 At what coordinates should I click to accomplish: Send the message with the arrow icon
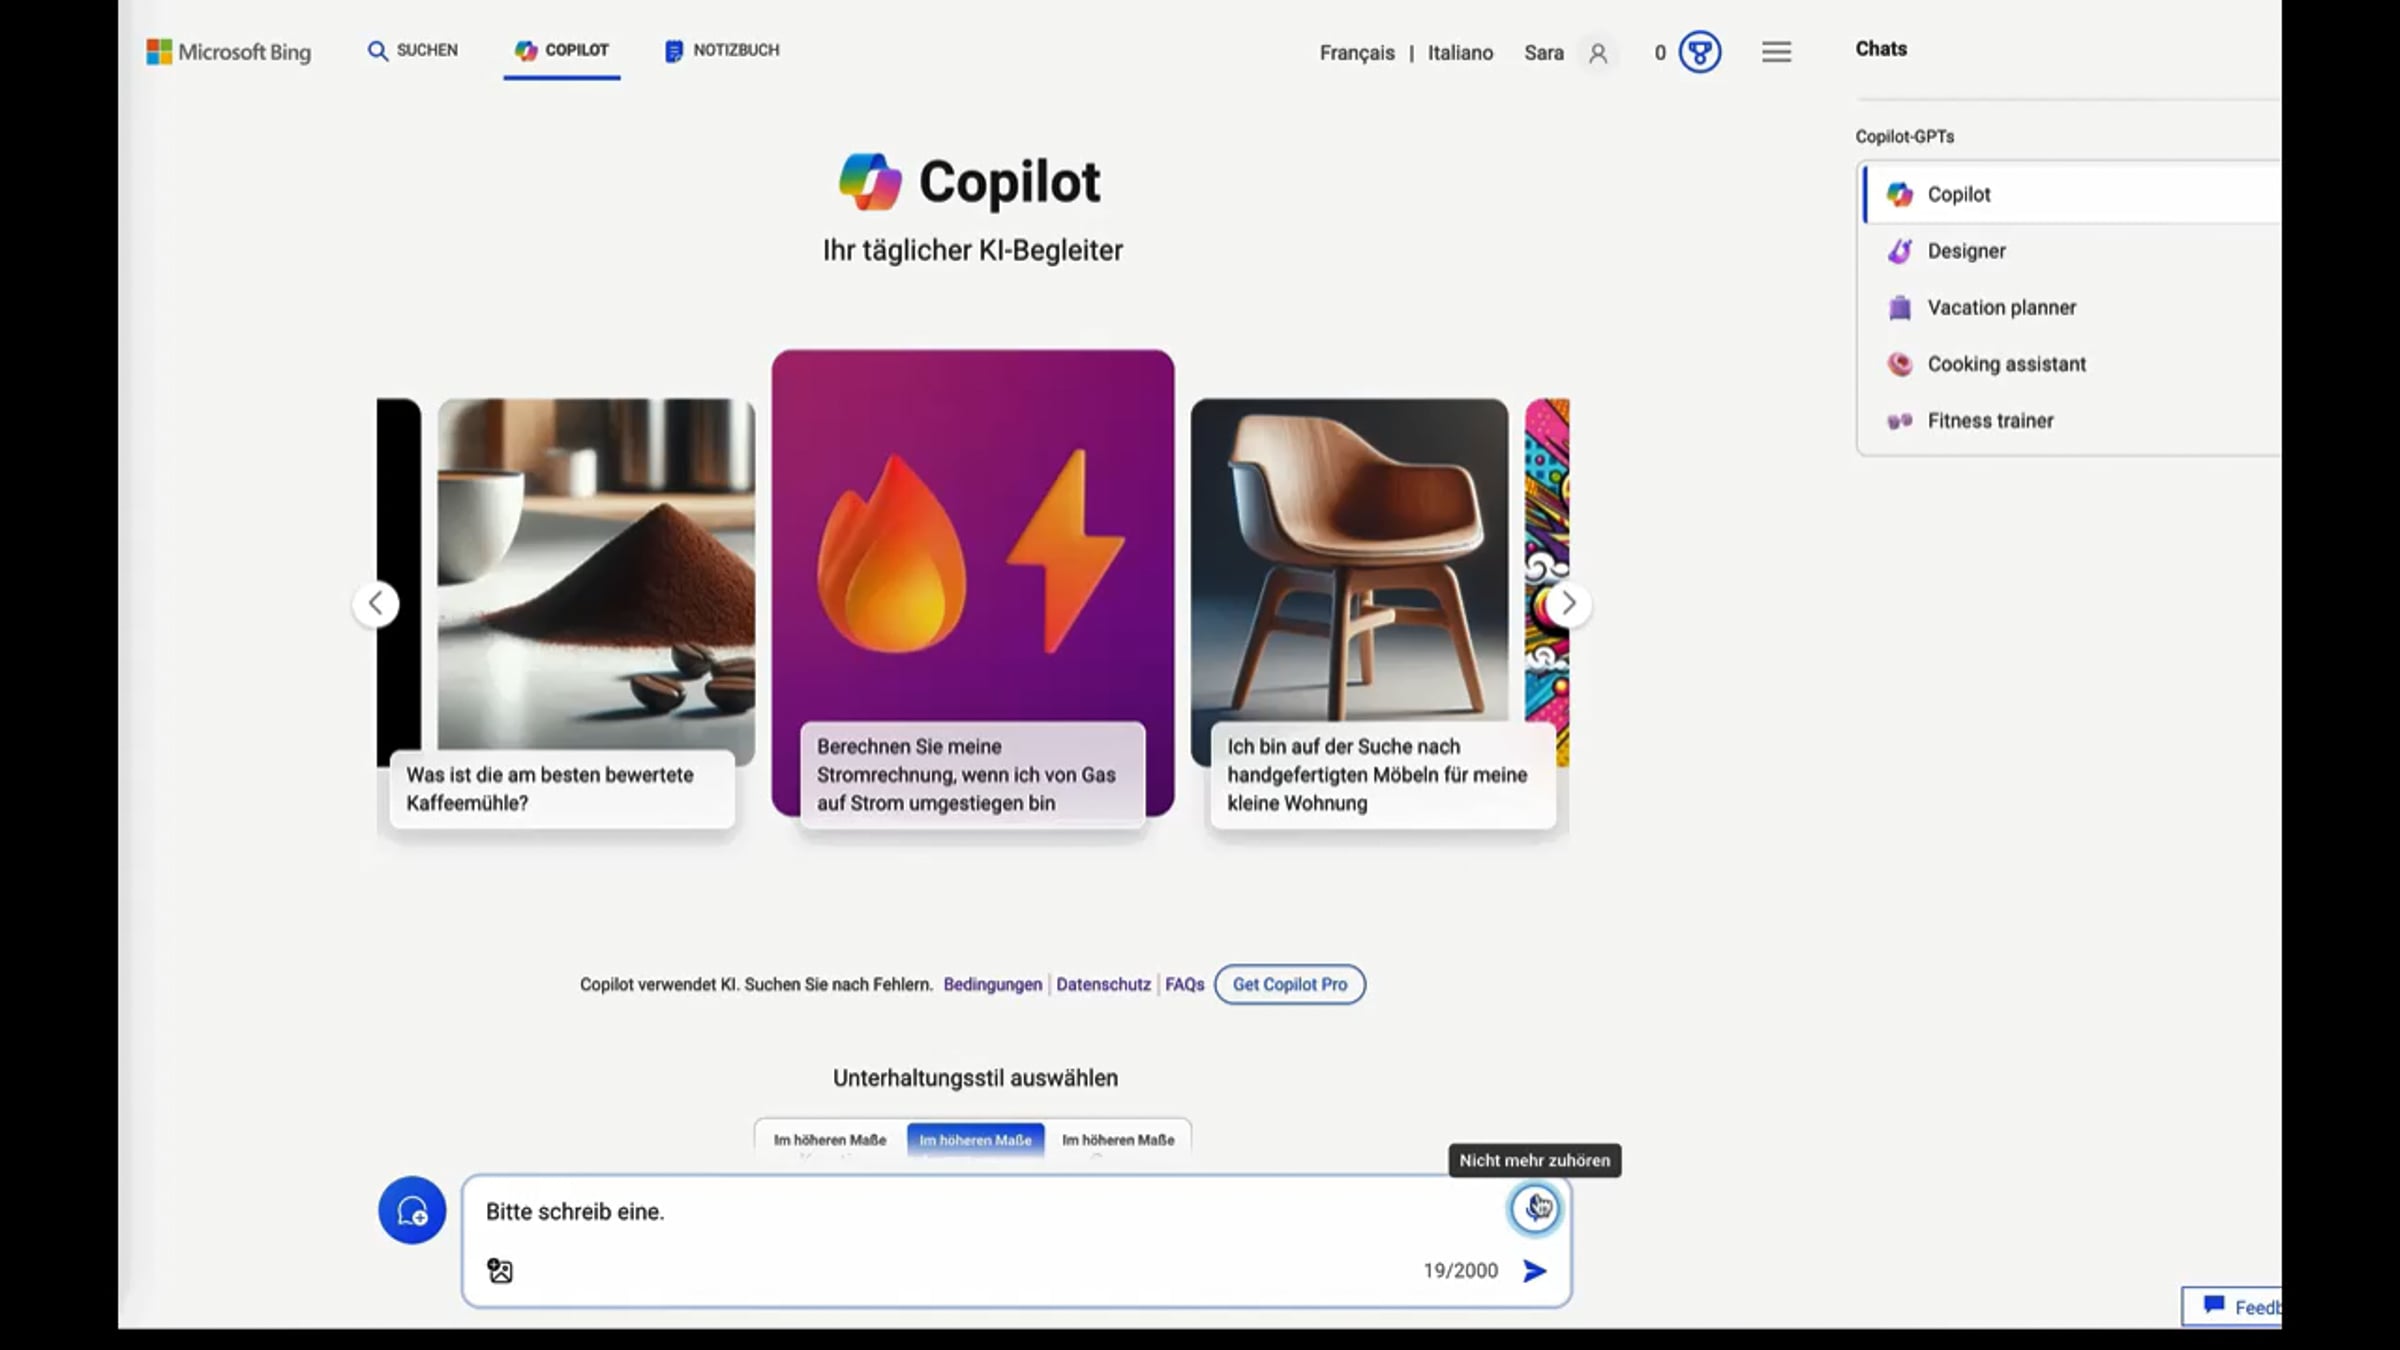coord(1535,1271)
